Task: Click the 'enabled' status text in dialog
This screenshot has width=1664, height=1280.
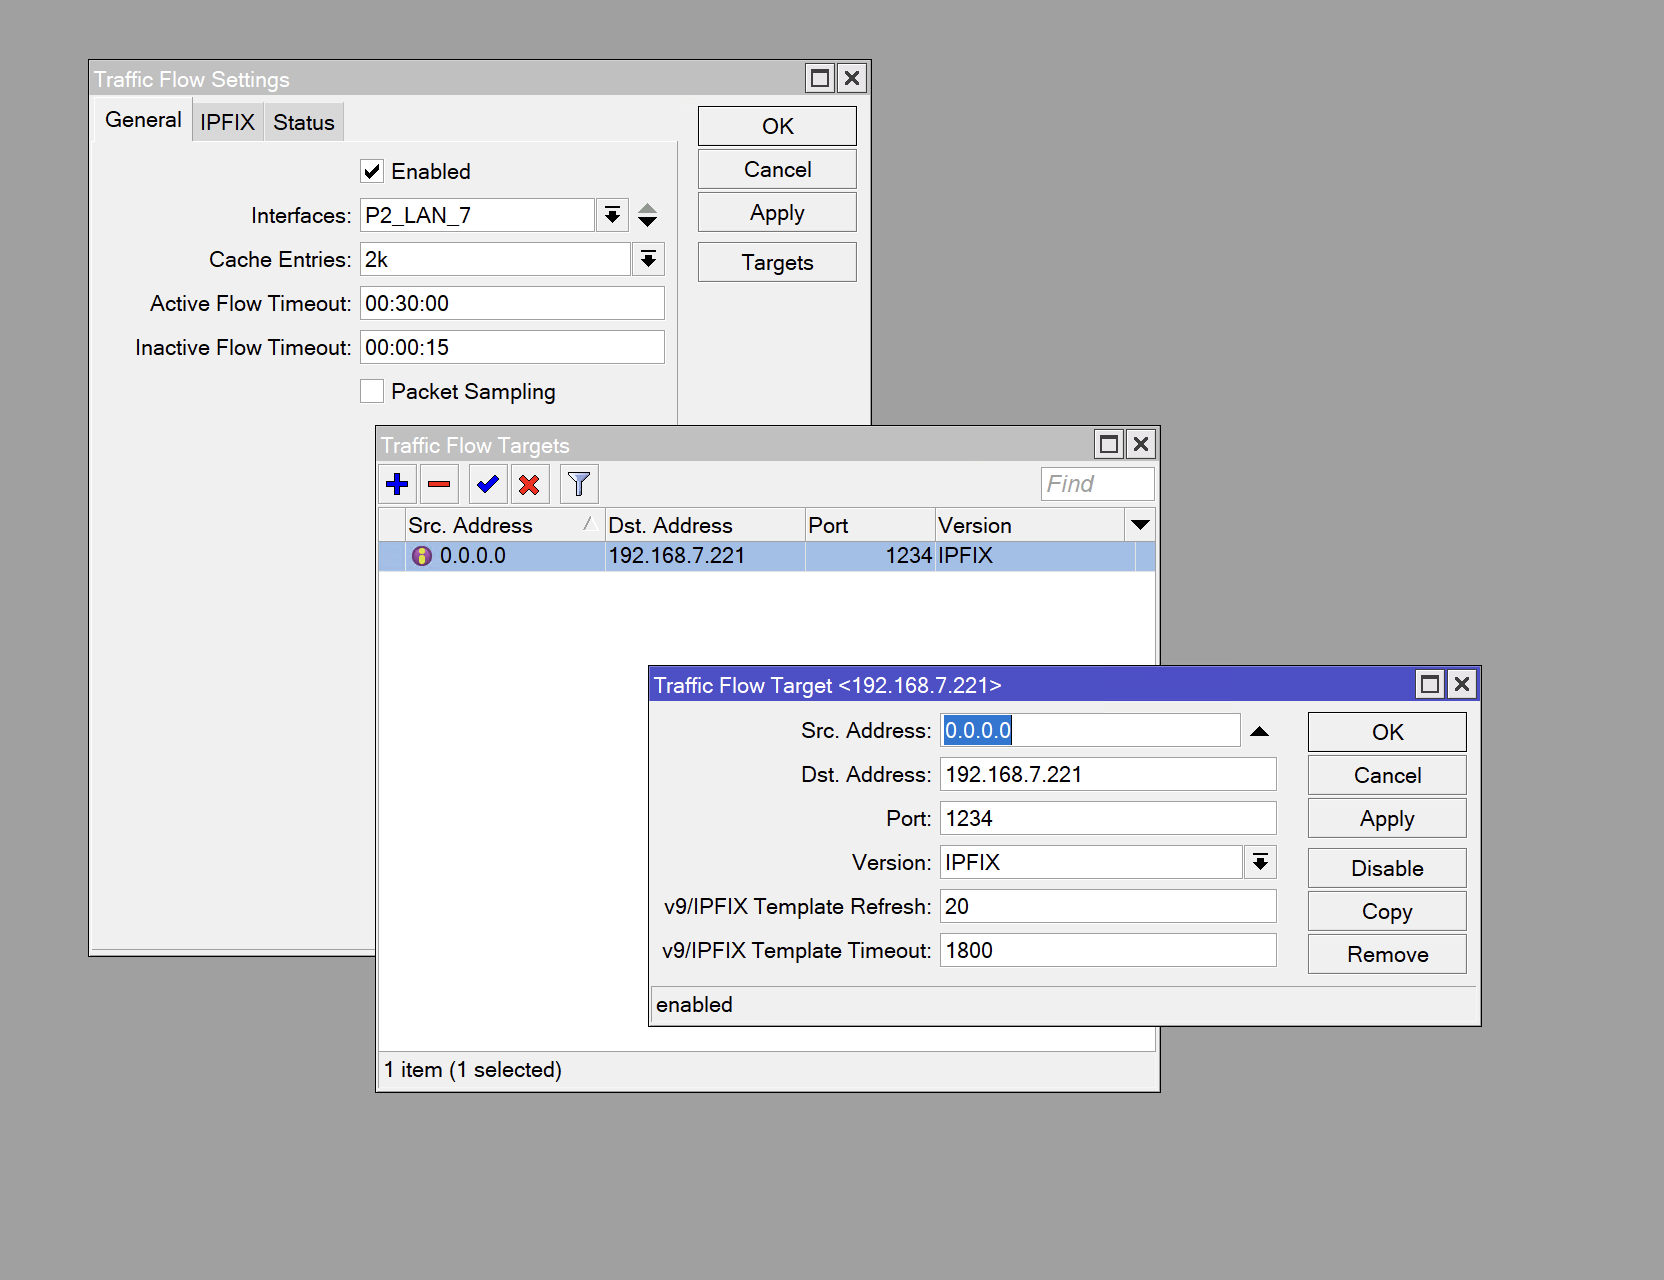Action: point(694,1005)
